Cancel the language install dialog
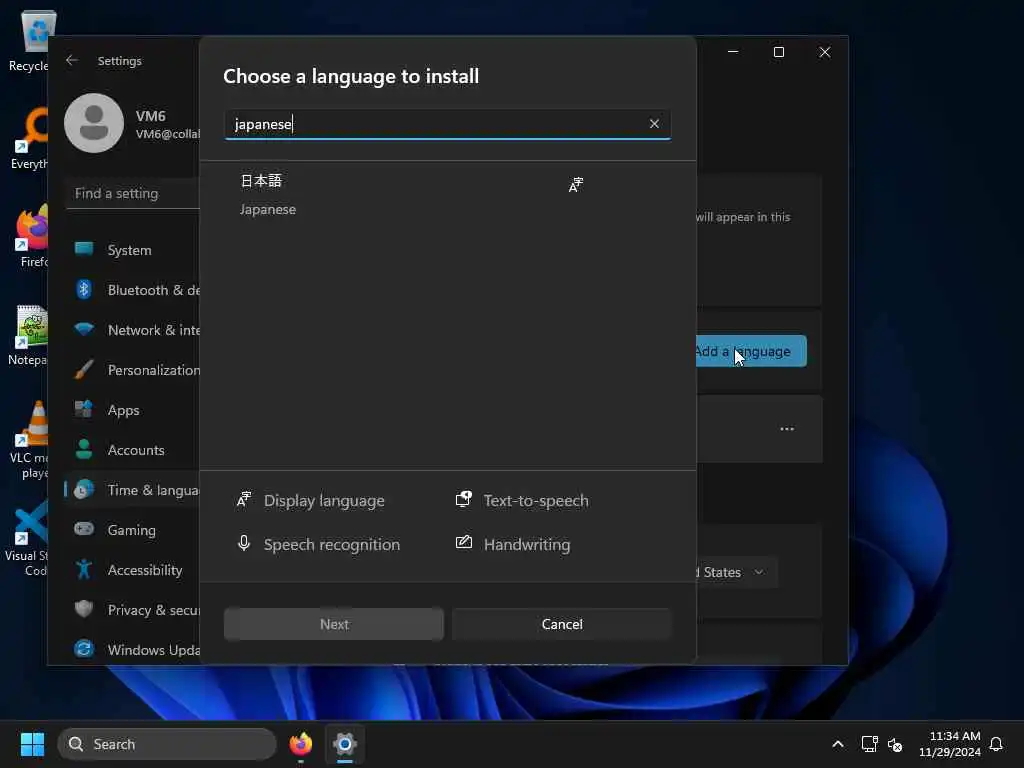The height and width of the screenshot is (768, 1024). pyautogui.click(x=562, y=624)
